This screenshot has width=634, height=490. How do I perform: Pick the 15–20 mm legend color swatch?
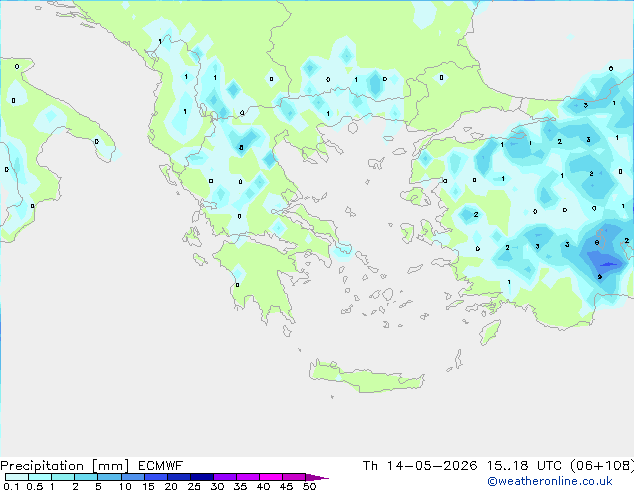click(x=156, y=477)
